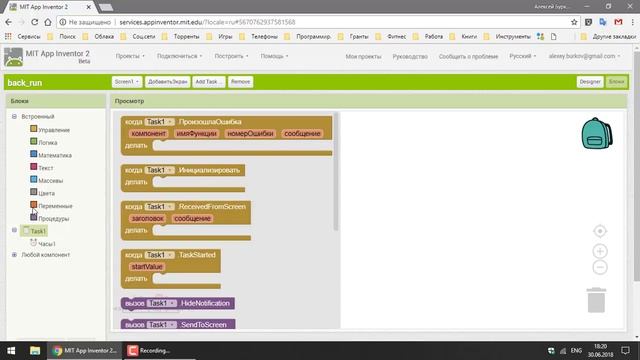This screenshot has width=640, height=360.
Task: Open the backpack icon in workspace
Action: tap(597, 133)
